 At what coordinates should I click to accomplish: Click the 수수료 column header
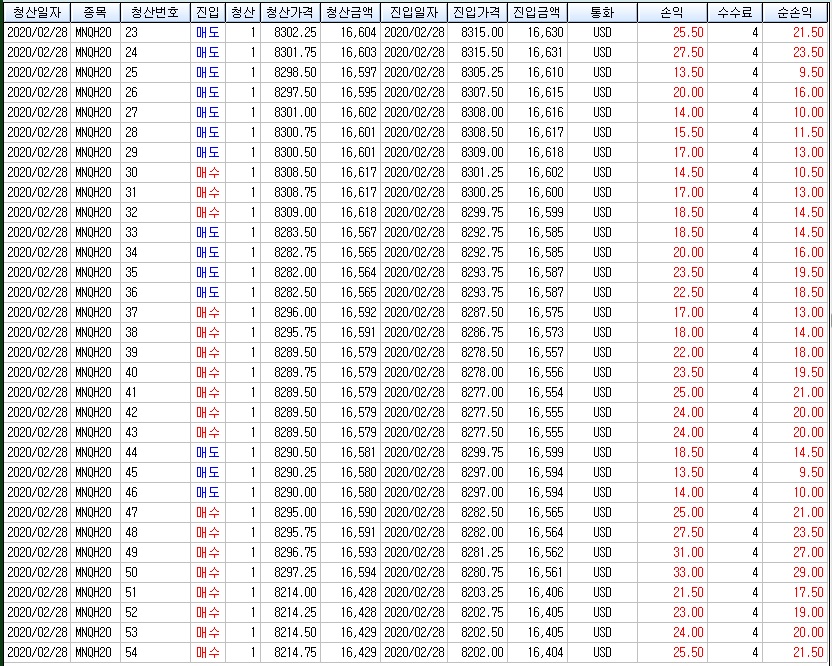click(x=735, y=12)
